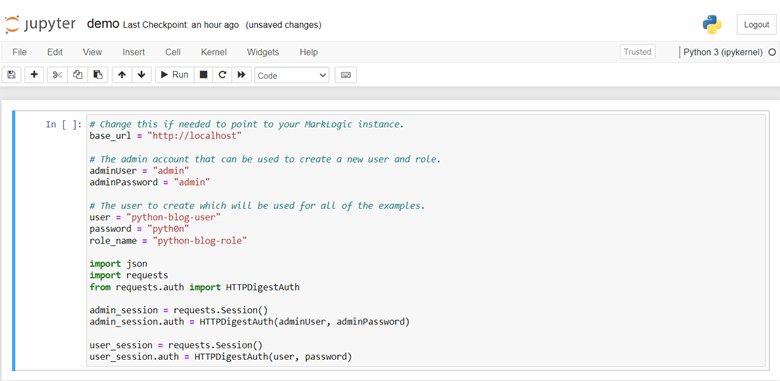
Task: Copy selected cells icon
Action: point(78,75)
